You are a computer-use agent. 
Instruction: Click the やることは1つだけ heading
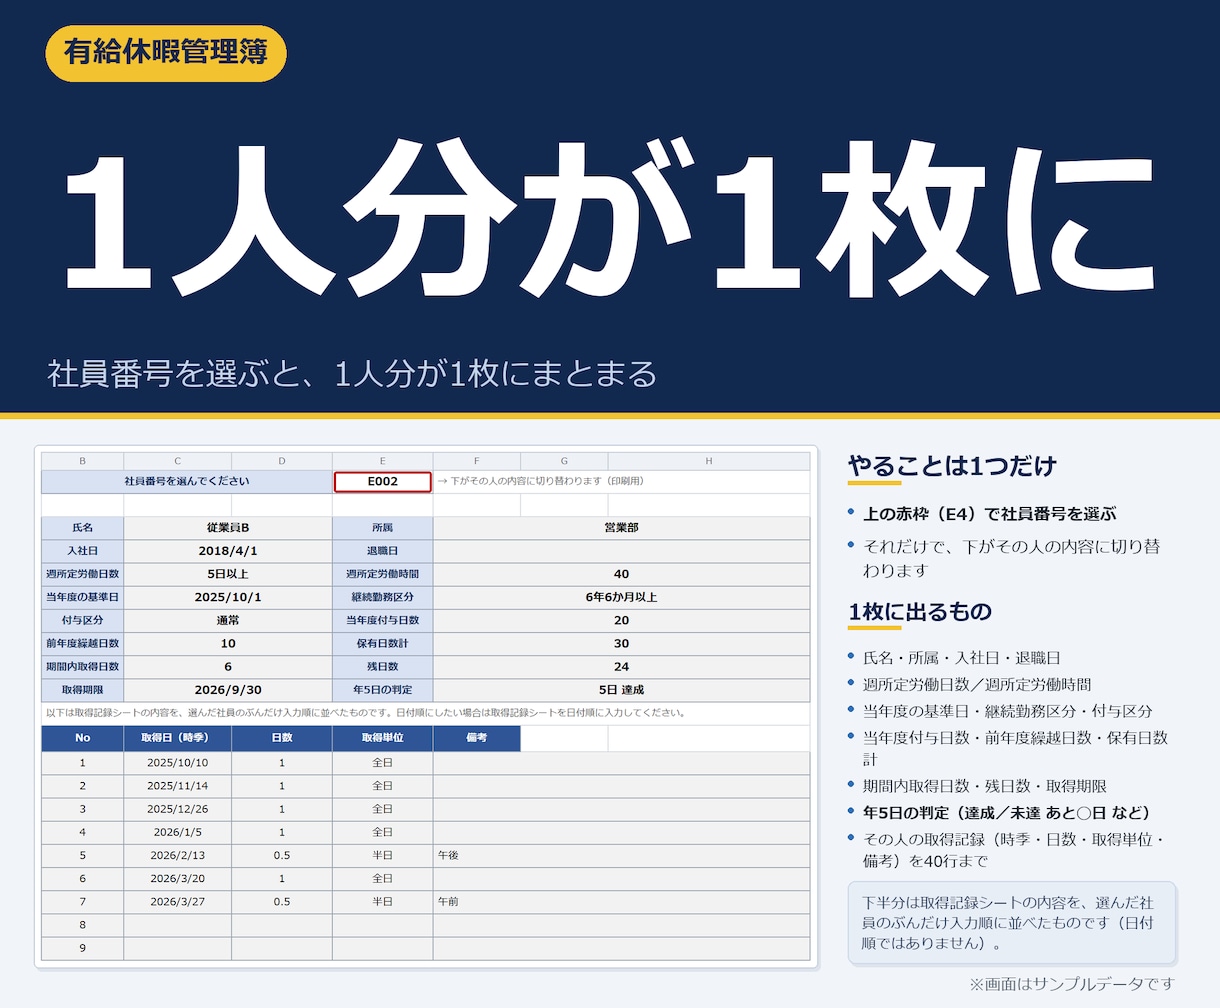952,466
